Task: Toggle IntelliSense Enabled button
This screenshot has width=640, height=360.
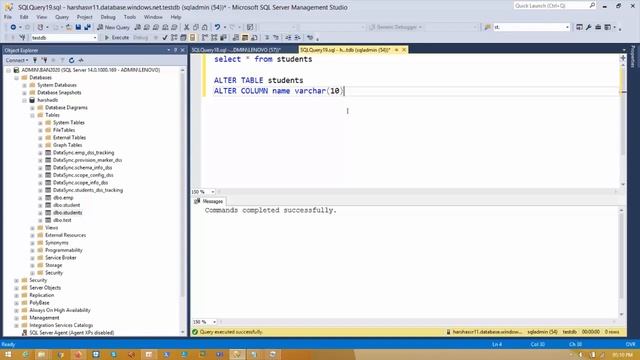Action: pyautogui.click(x=192, y=38)
